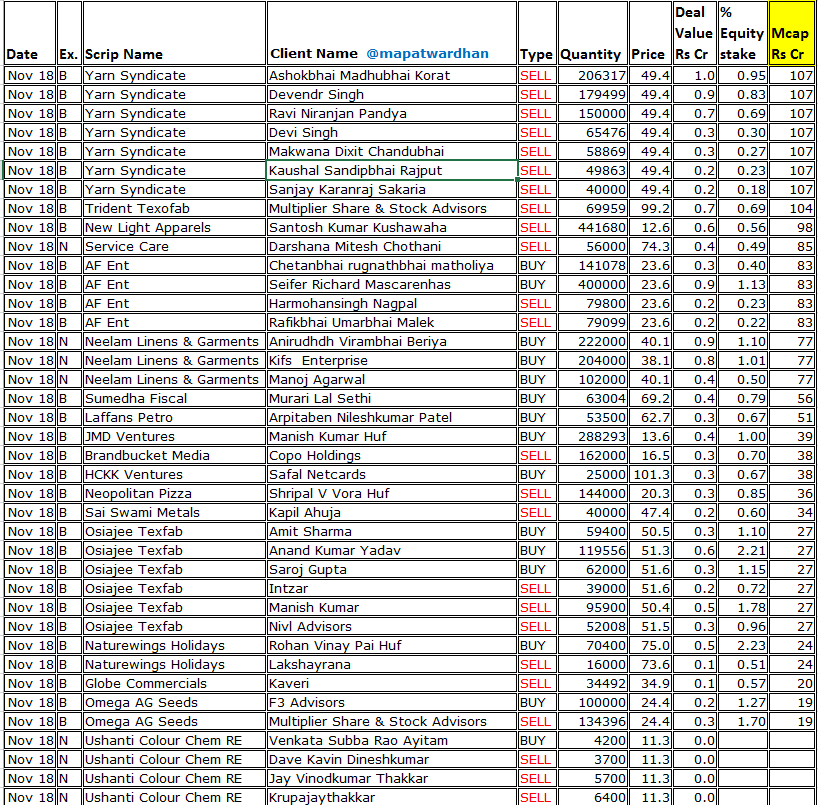Select the "Ravi Niranjan Pandya" cell
This screenshot has width=818, height=805.
[392, 114]
